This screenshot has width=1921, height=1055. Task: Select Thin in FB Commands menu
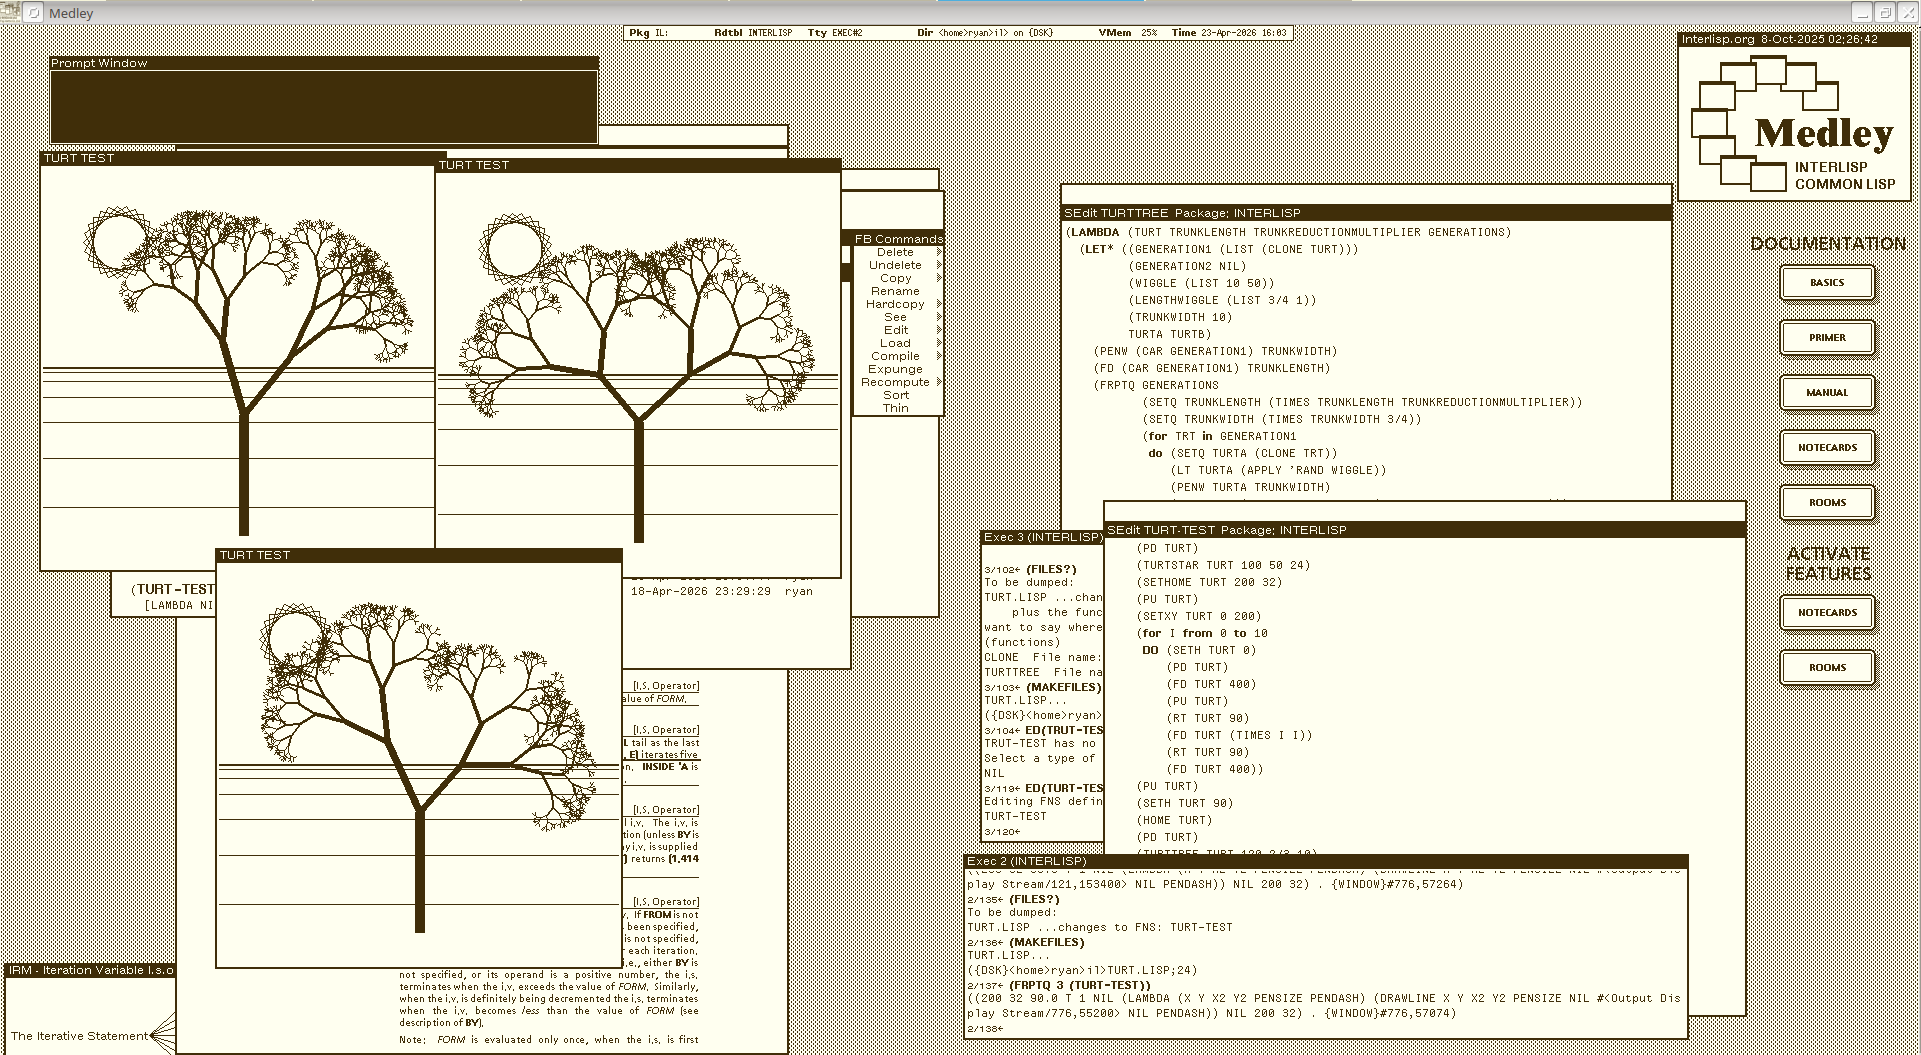[x=895, y=408]
